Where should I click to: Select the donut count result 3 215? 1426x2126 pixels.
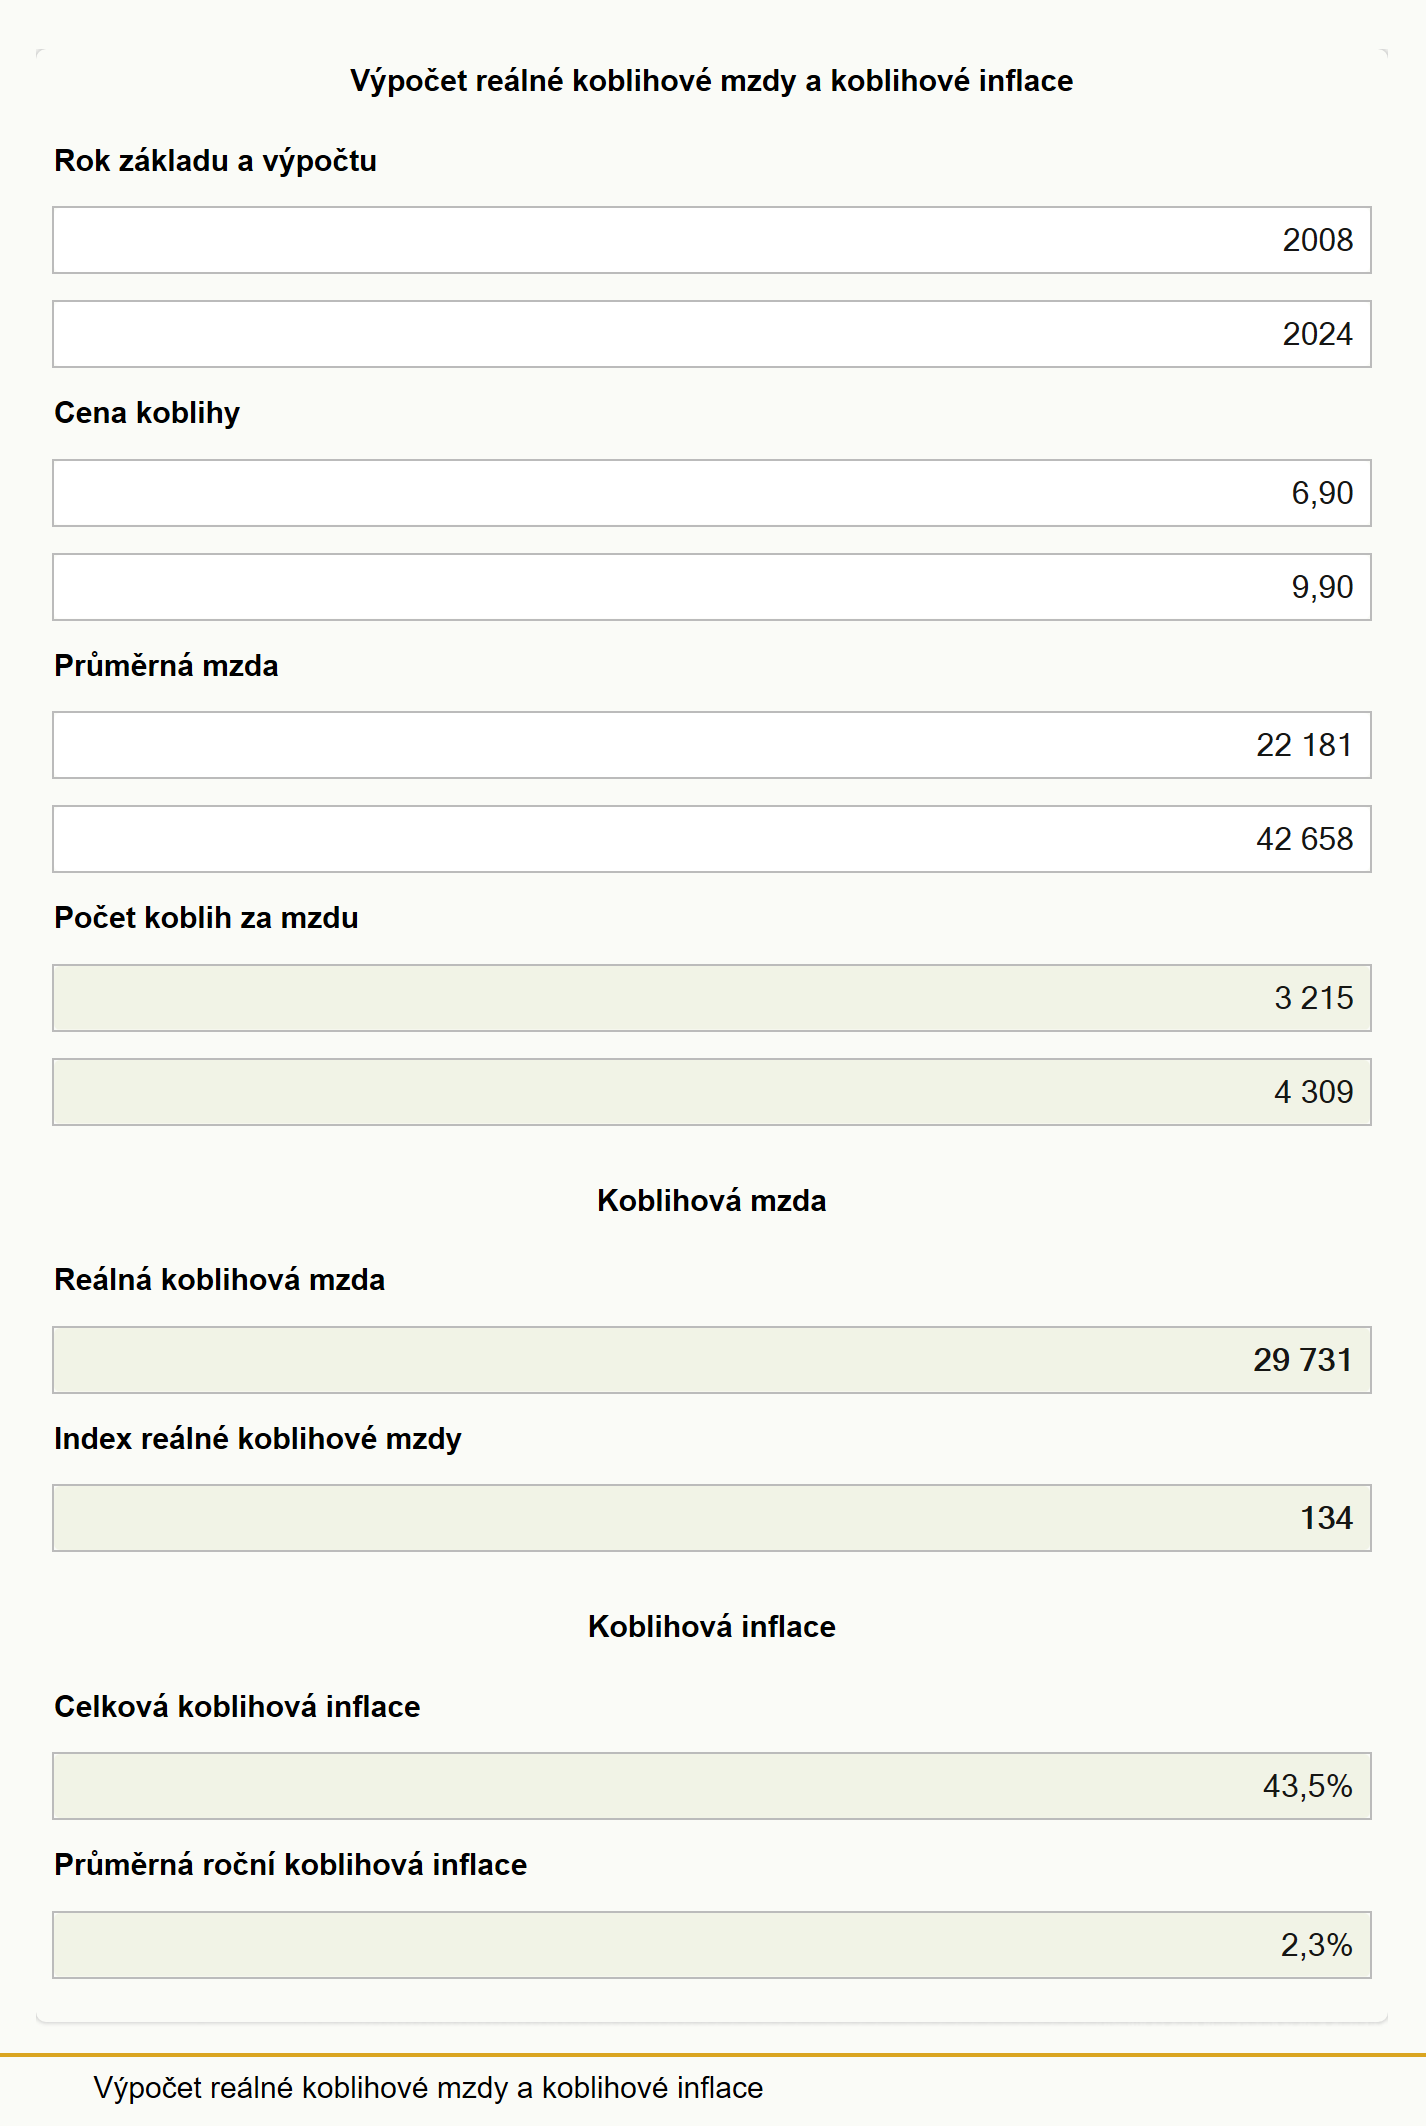pos(712,998)
